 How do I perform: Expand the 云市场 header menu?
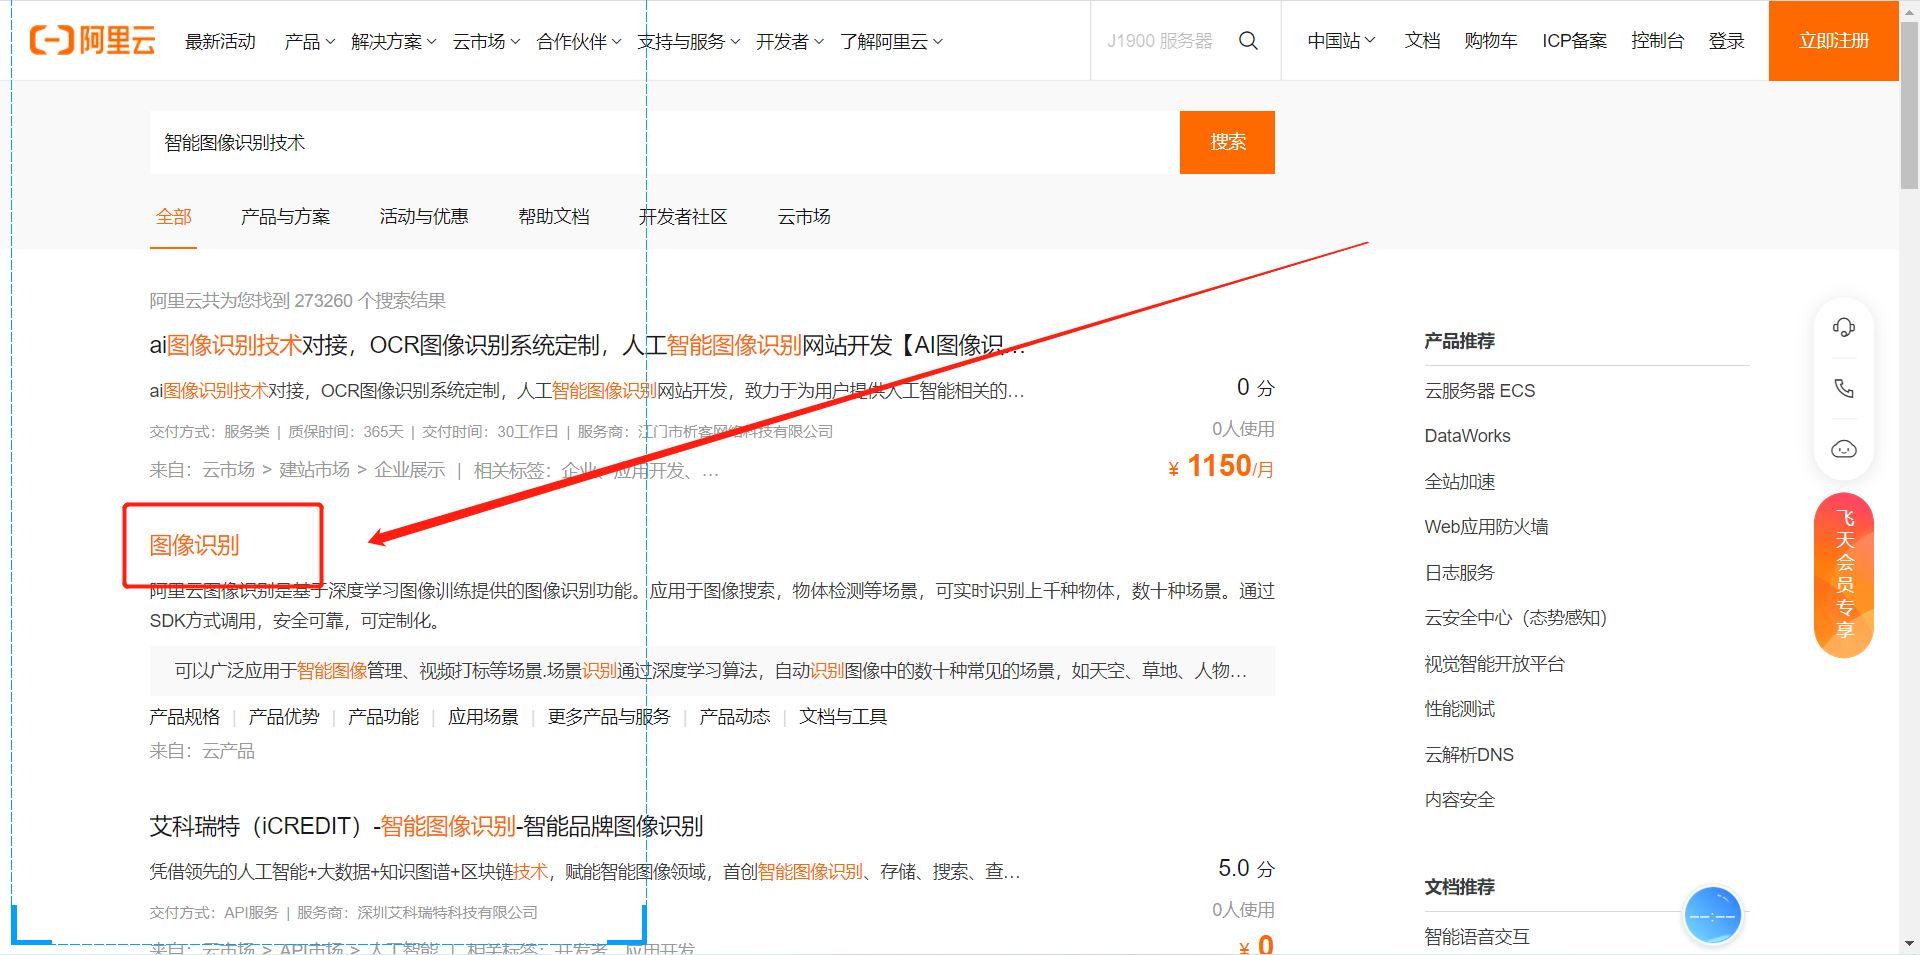click(486, 41)
